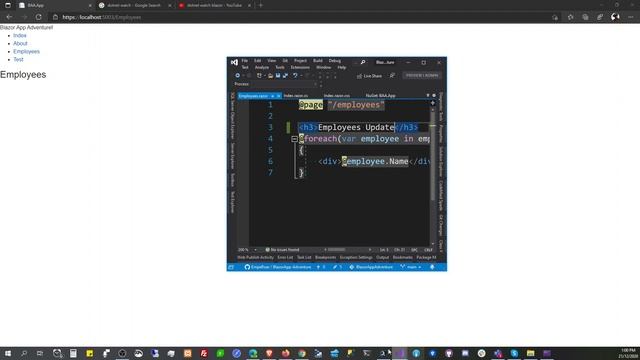
Task: Collapse the @foreach code block
Action: click(294, 139)
